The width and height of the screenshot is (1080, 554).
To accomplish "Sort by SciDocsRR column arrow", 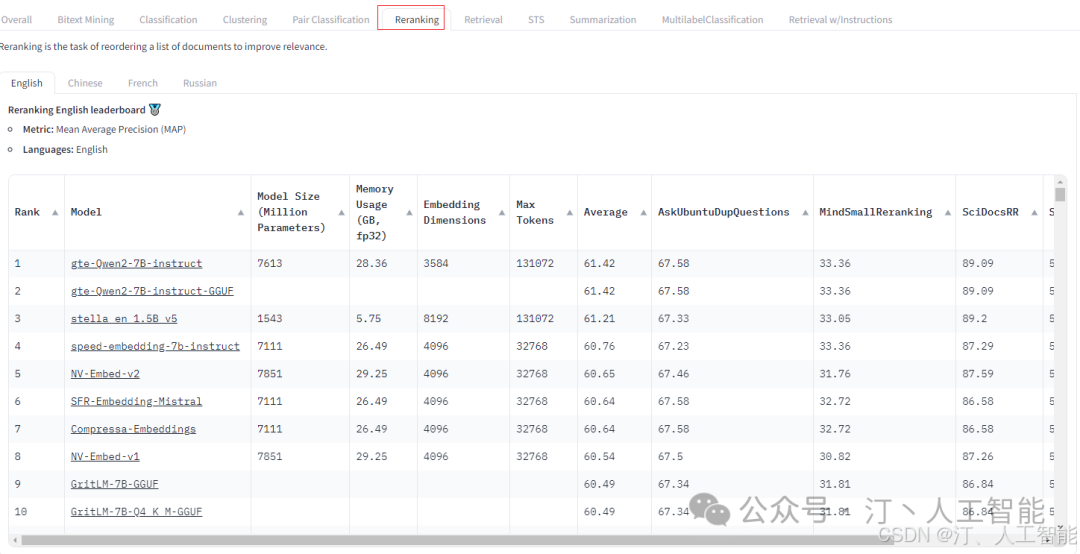I will 1033,213.
